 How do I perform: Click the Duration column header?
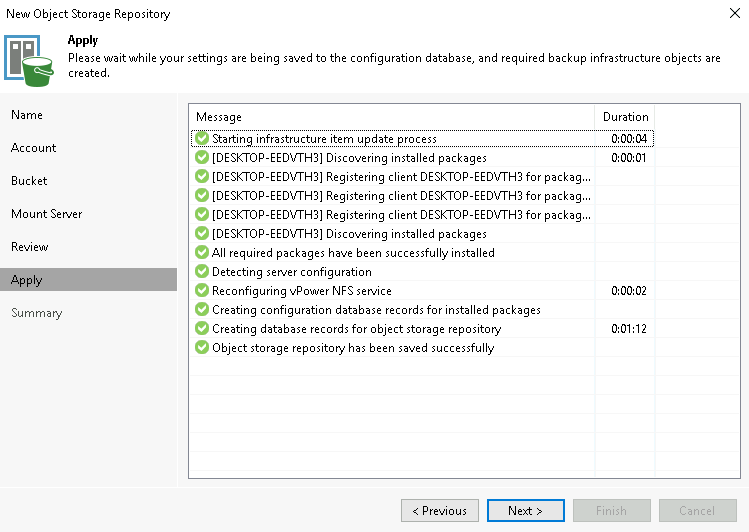click(625, 117)
